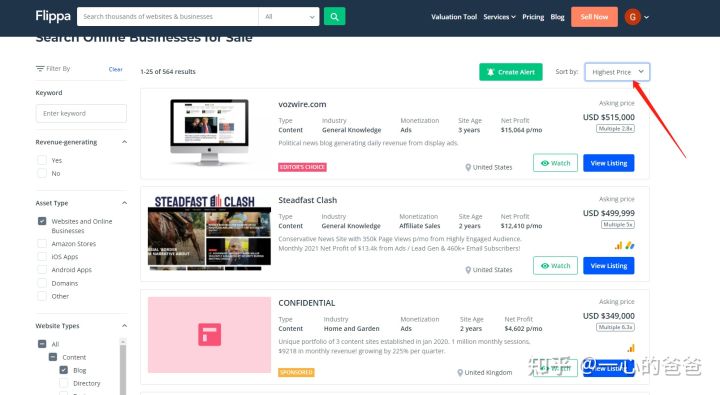Collapse the Asset Type filter section
The height and width of the screenshot is (395, 720).
click(124, 203)
